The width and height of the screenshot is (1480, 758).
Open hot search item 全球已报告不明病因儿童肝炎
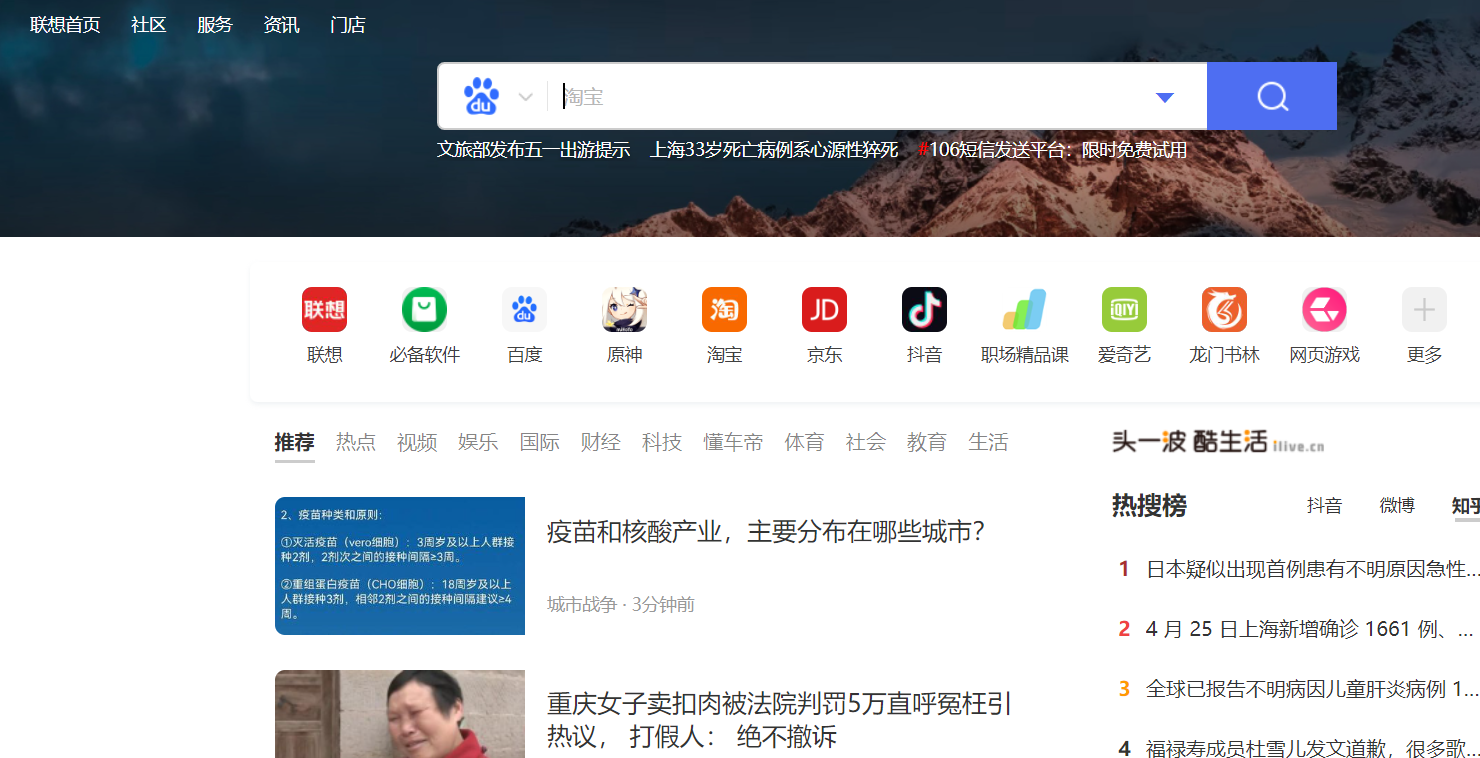point(1312,689)
